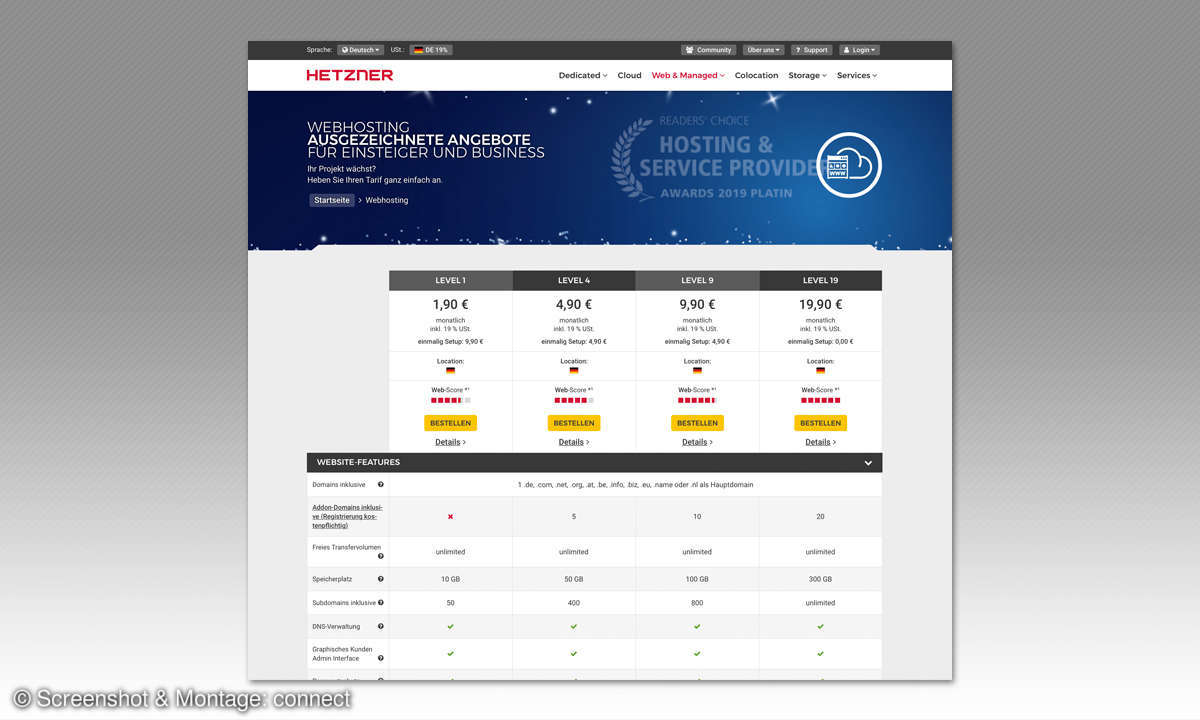
Task: Click the 300 GB storage value
Action: tap(821, 579)
